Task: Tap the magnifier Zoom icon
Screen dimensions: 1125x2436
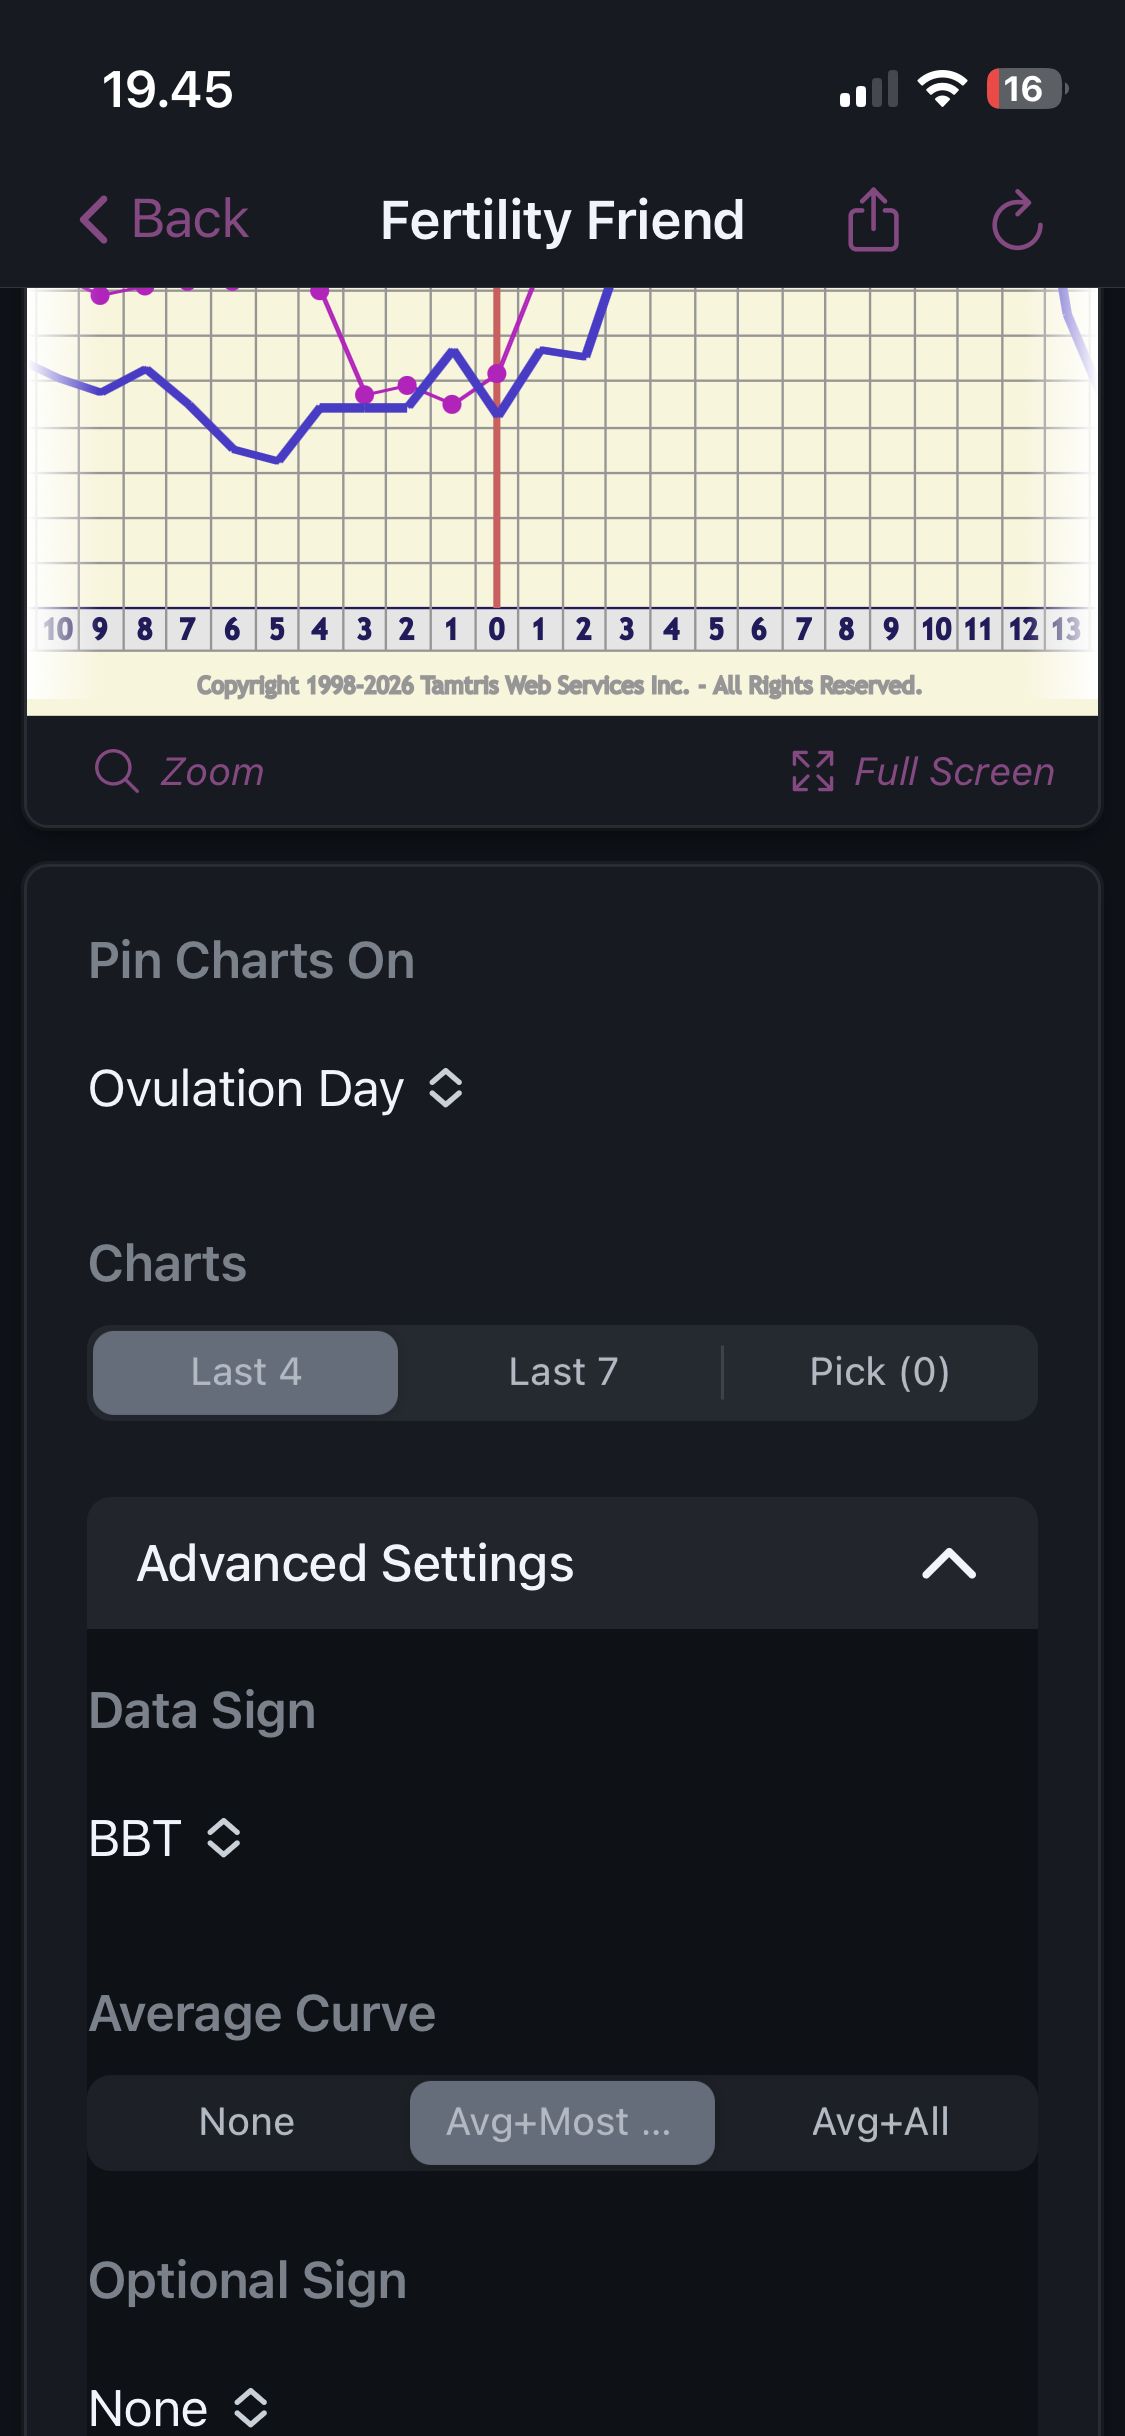Action: (x=116, y=772)
